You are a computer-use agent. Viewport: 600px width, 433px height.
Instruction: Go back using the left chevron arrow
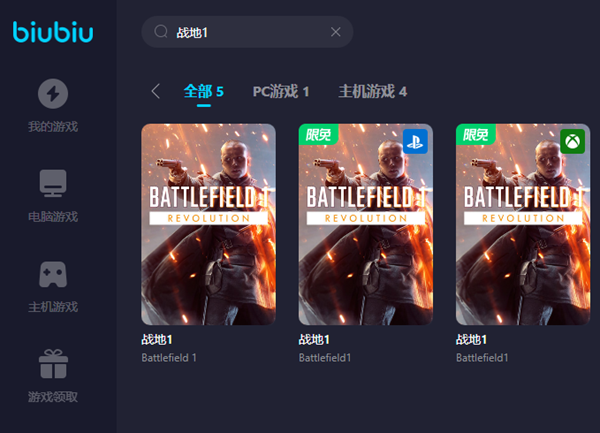(155, 92)
